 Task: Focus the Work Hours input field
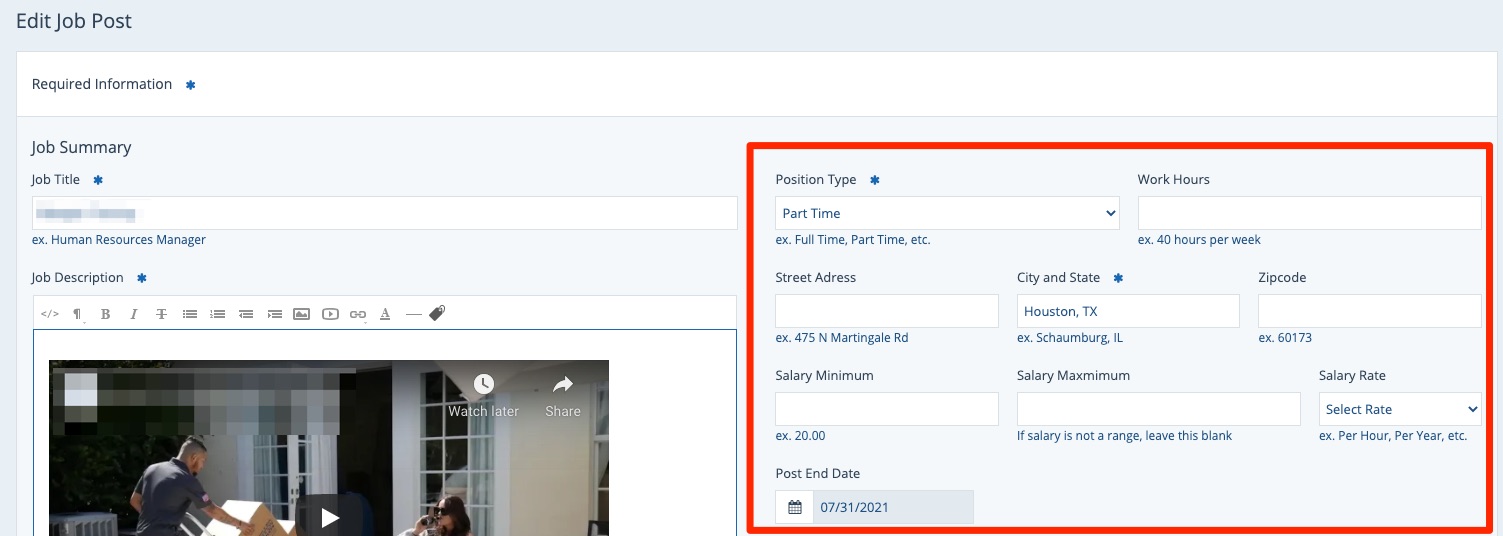(x=1308, y=213)
